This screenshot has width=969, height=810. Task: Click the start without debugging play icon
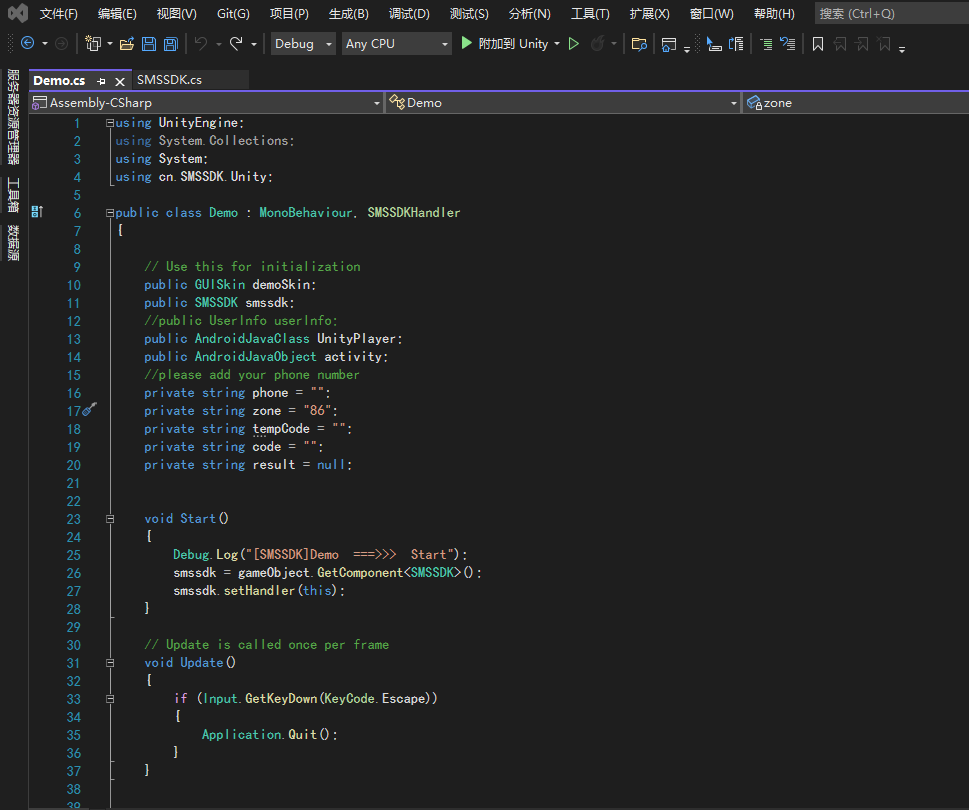[x=573, y=43]
